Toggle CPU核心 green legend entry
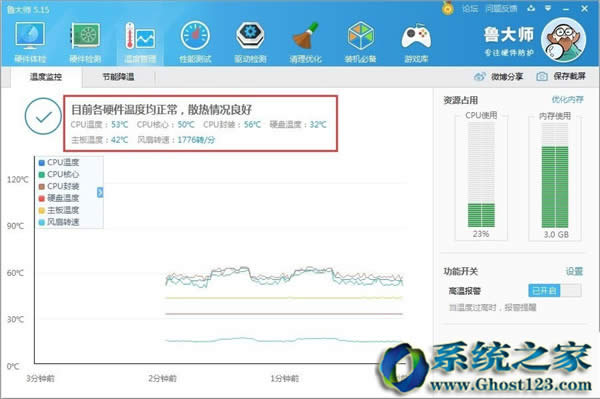This screenshot has width=600, height=399. (x=59, y=174)
